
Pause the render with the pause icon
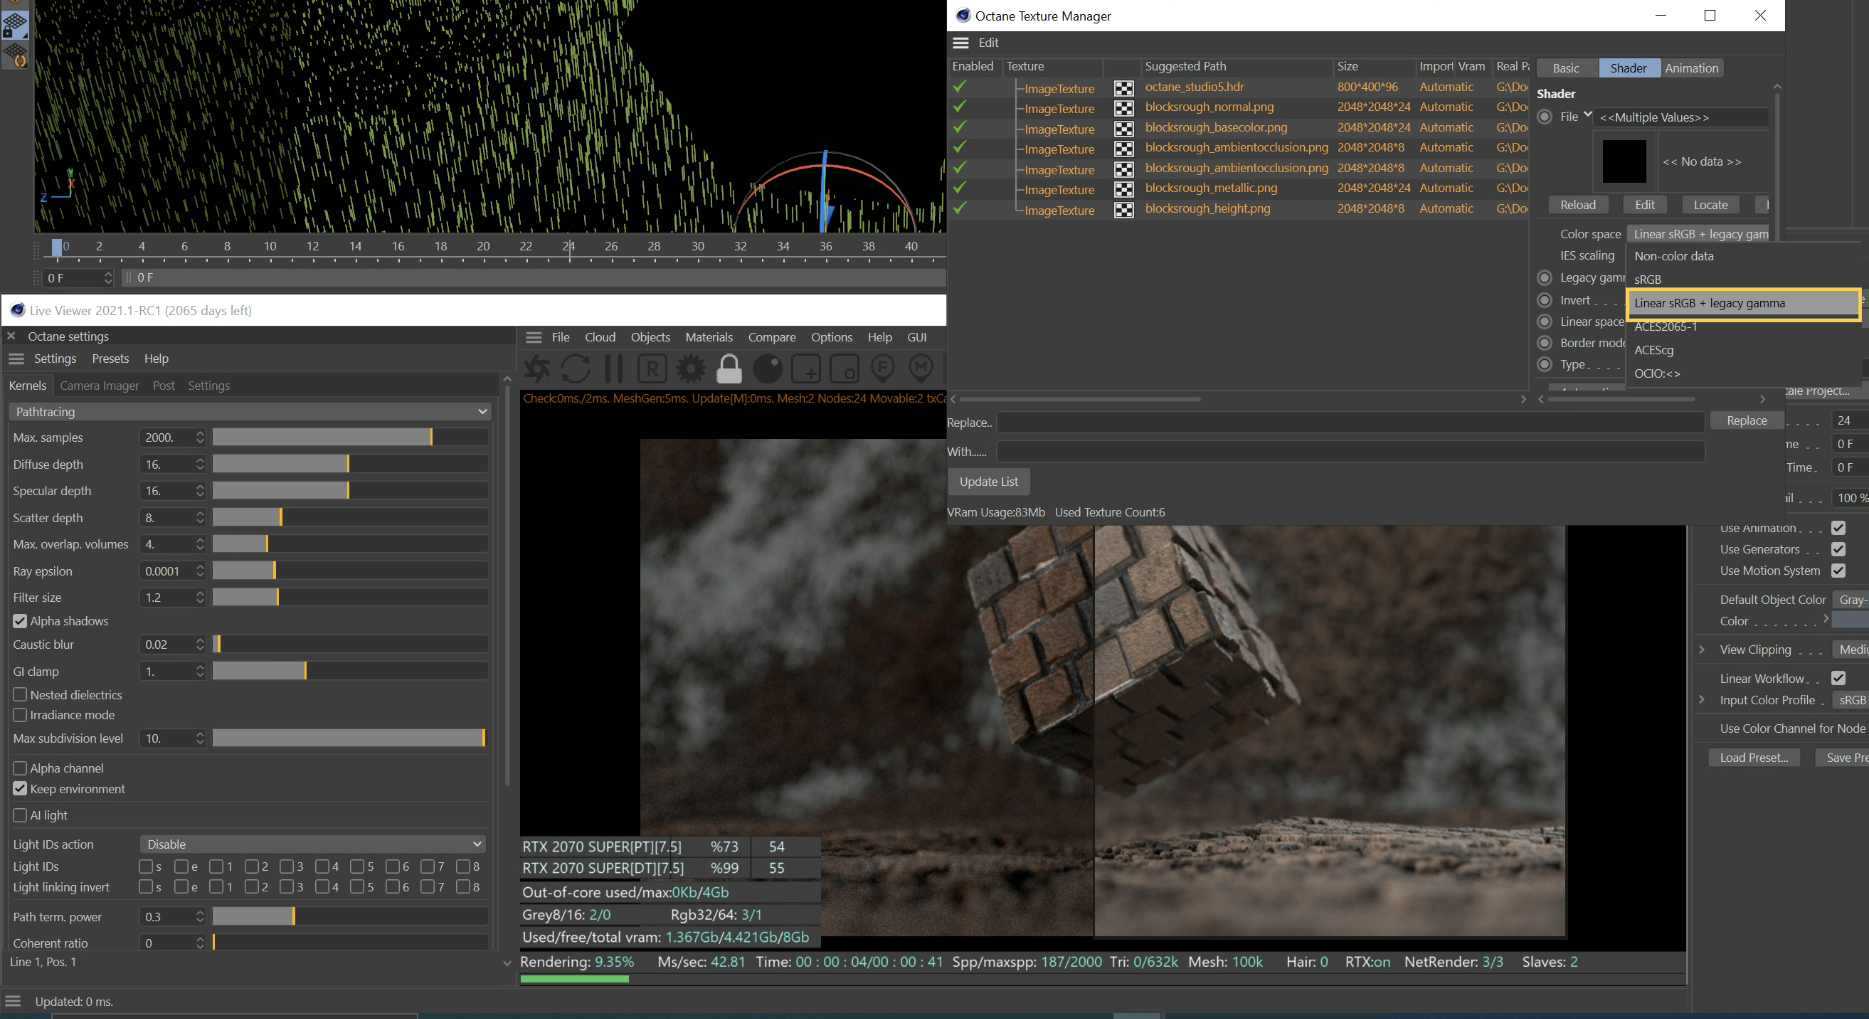(x=613, y=369)
